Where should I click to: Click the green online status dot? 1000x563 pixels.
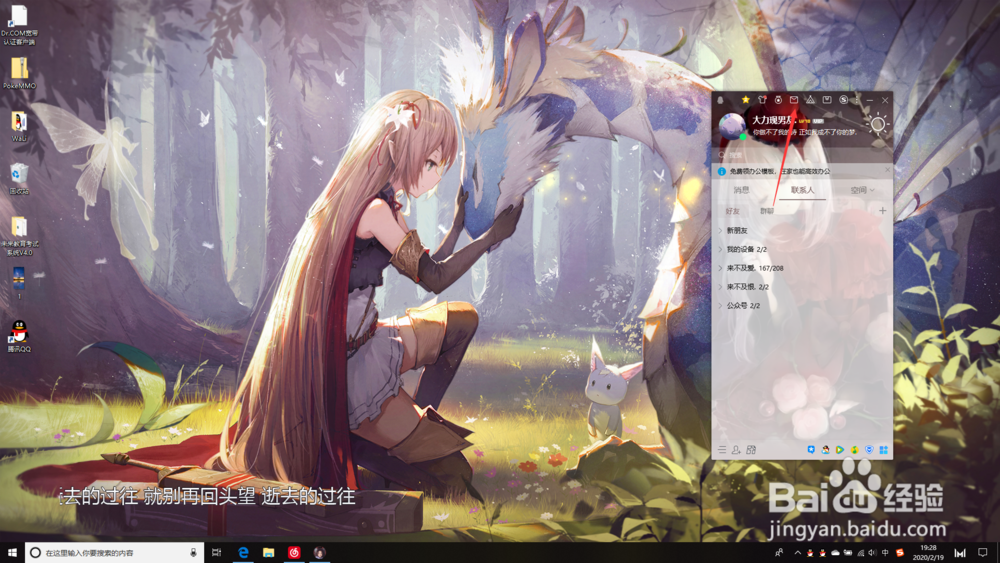click(743, 136)
